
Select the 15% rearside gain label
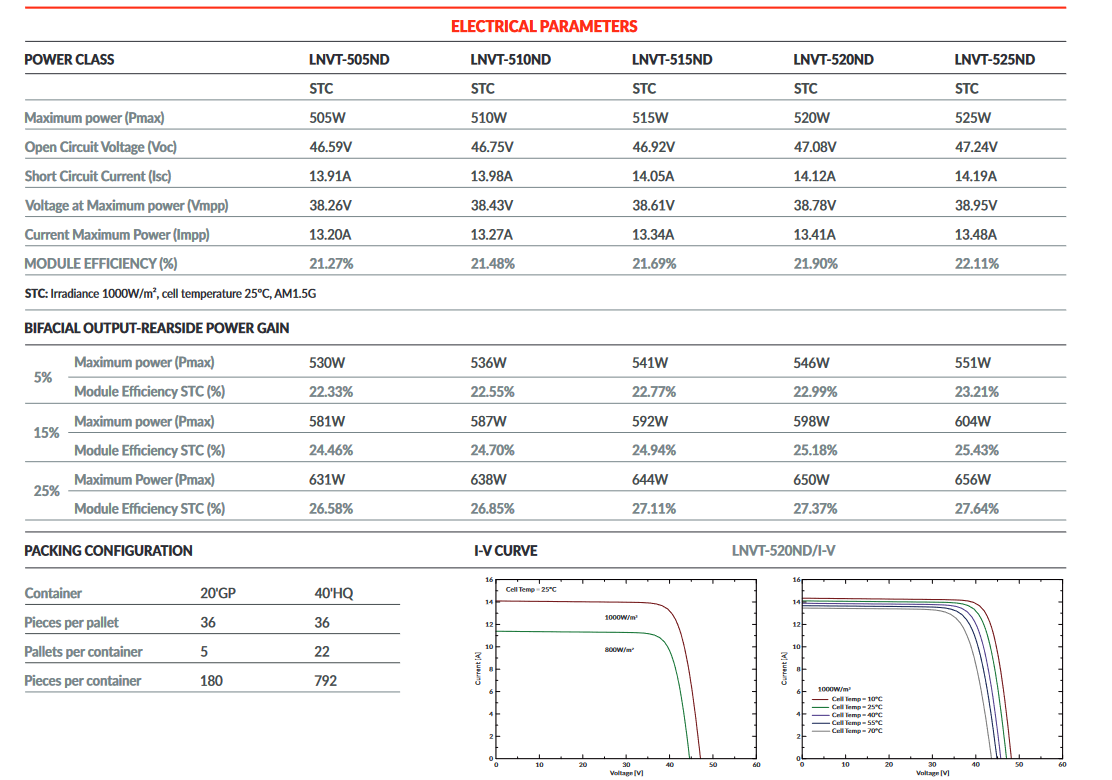pos(46,434)
